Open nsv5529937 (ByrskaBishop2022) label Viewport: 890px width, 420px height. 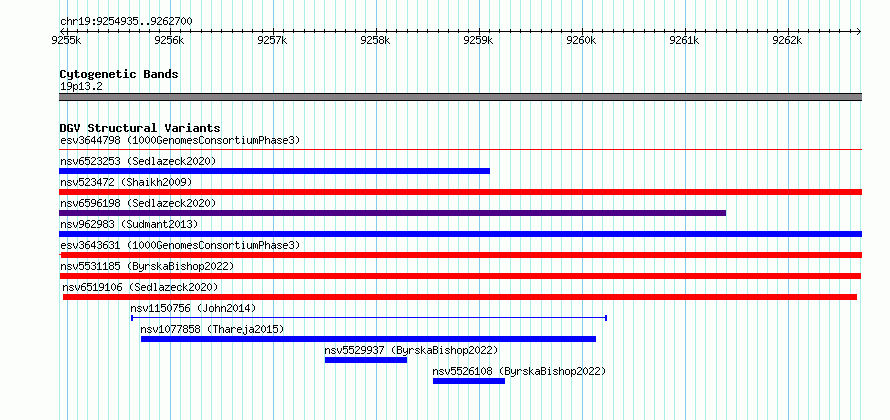412,350
